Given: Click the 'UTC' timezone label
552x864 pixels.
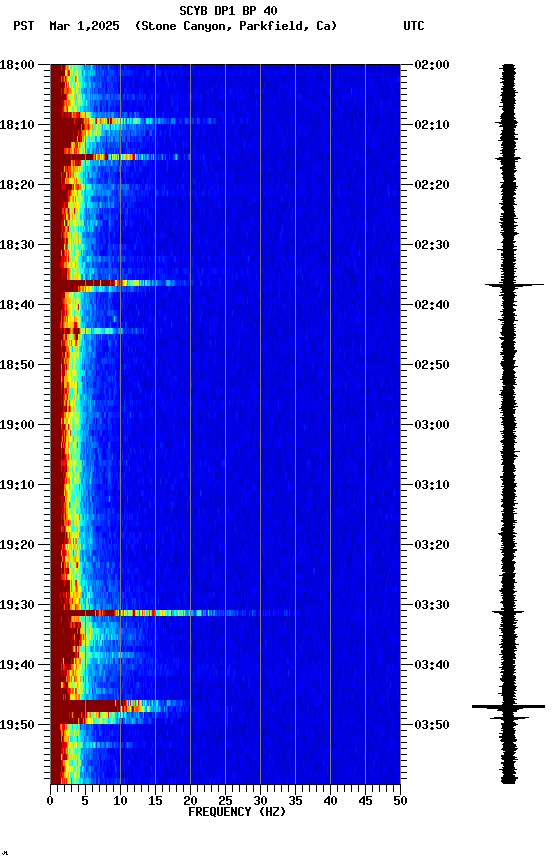Looking at the screenshot, I should tap(414, 26).
